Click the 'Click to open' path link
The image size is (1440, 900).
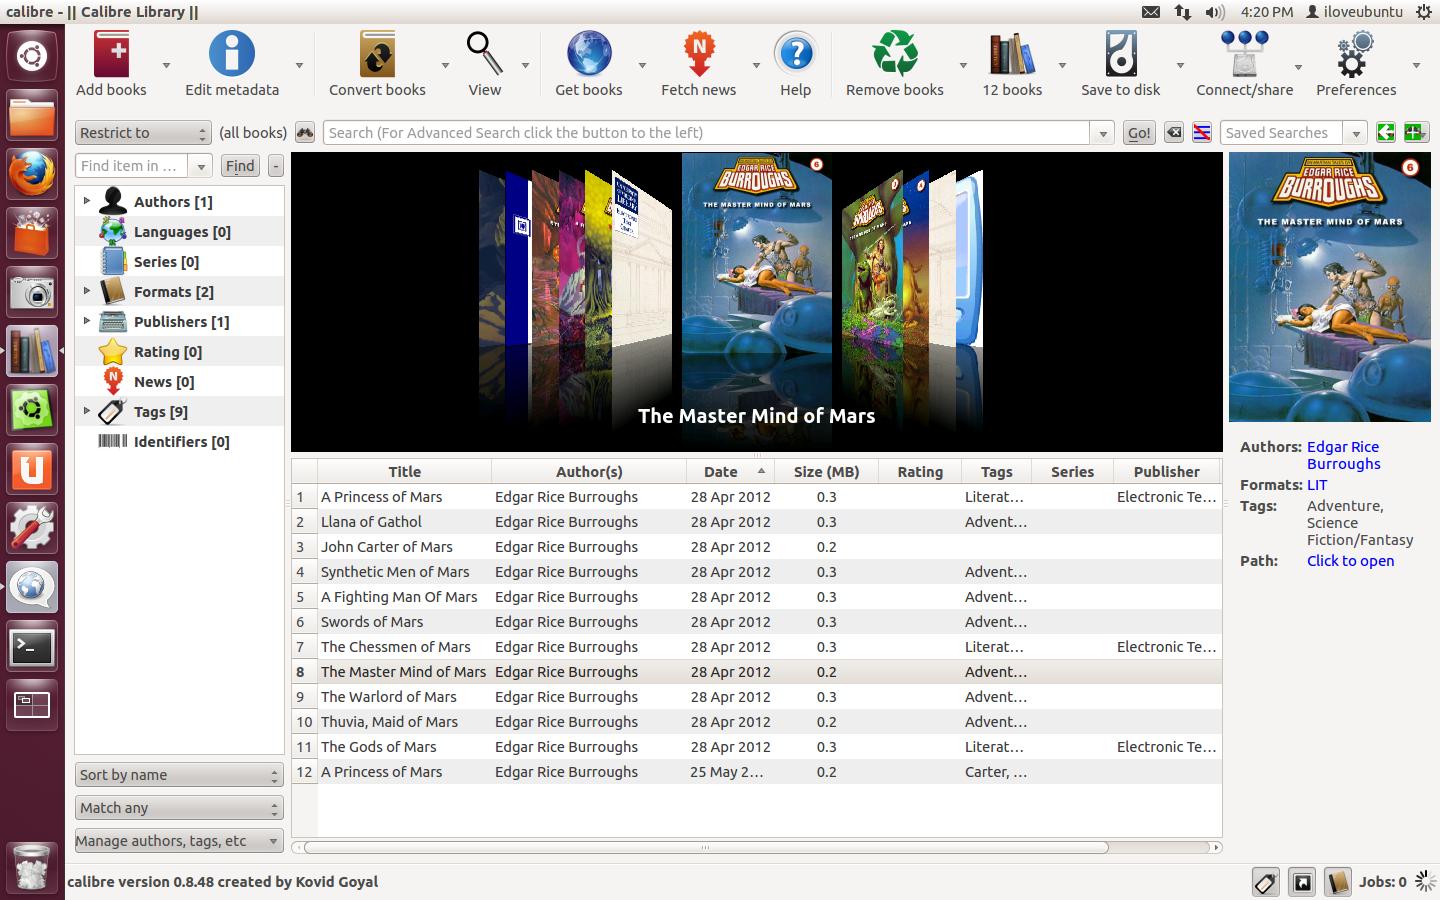click(1350, 561)
